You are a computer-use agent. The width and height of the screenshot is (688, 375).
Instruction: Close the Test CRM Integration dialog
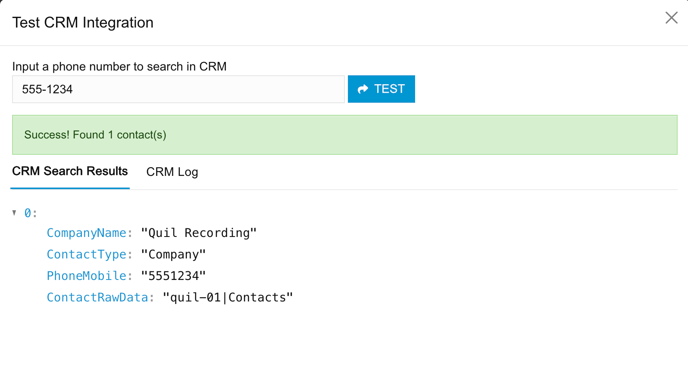tap(671, 18)
